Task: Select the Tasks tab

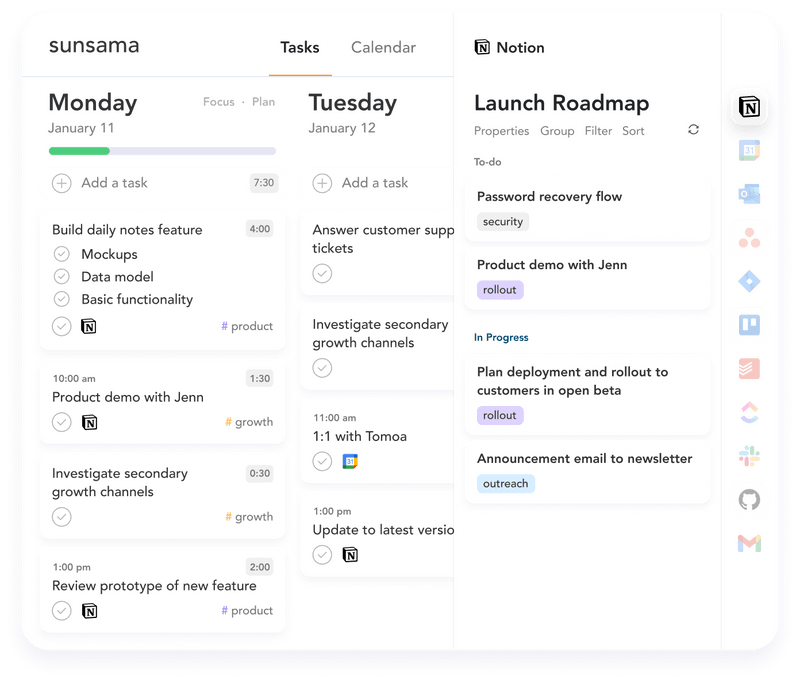Action: tap(300, 47)
